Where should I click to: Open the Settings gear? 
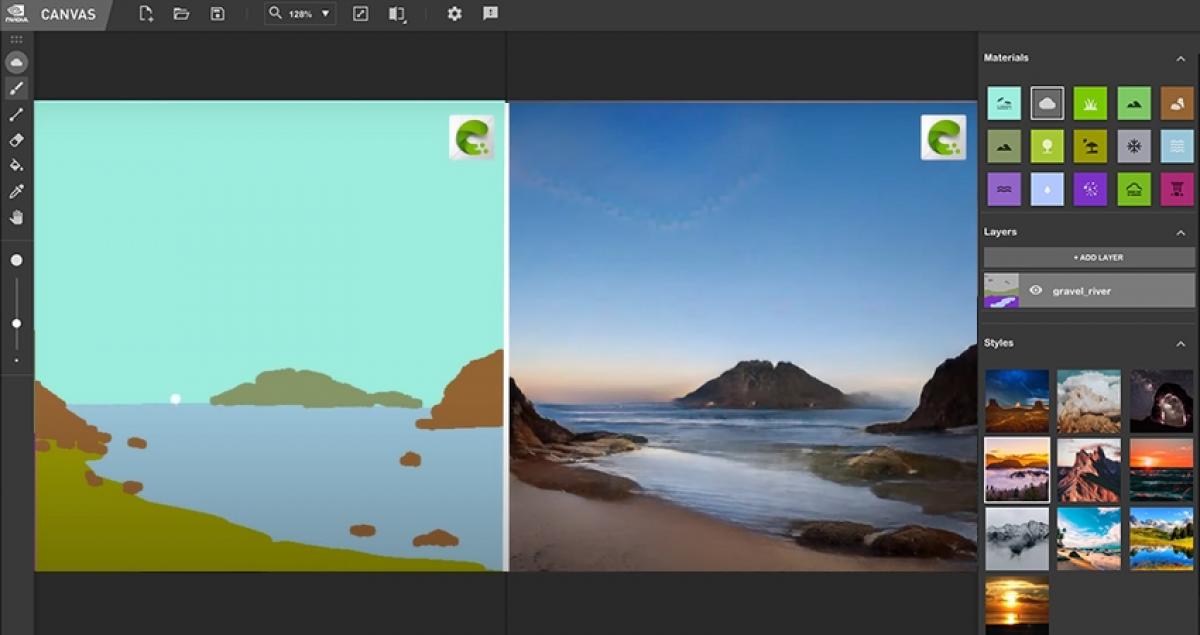click(x=454, y=14)
